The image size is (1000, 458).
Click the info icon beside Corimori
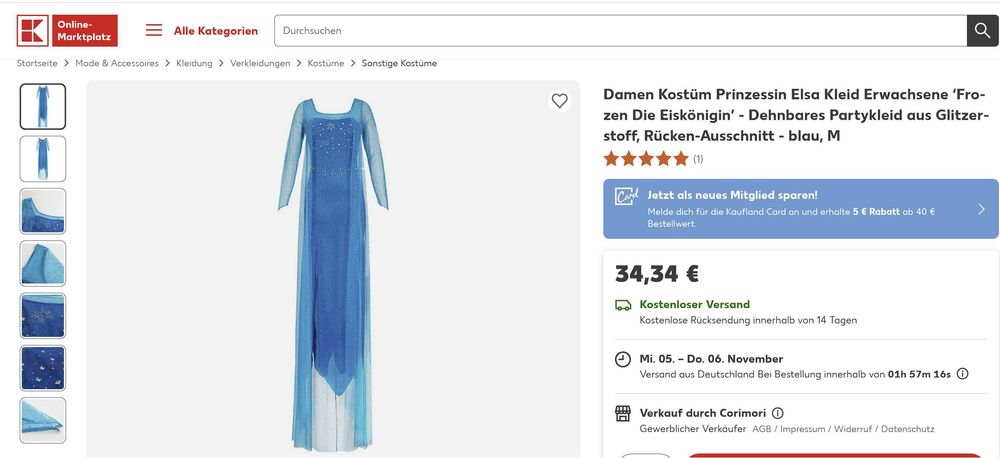point(778,413)
